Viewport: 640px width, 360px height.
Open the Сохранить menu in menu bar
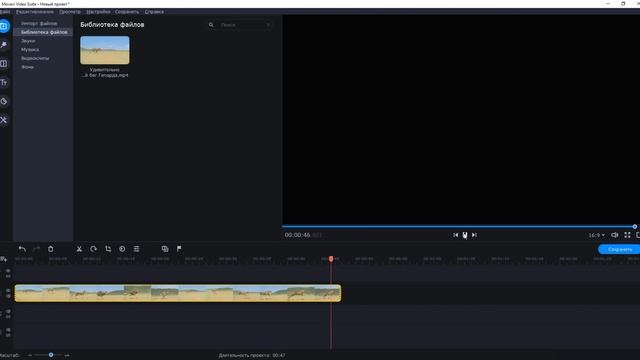[127, 12]
